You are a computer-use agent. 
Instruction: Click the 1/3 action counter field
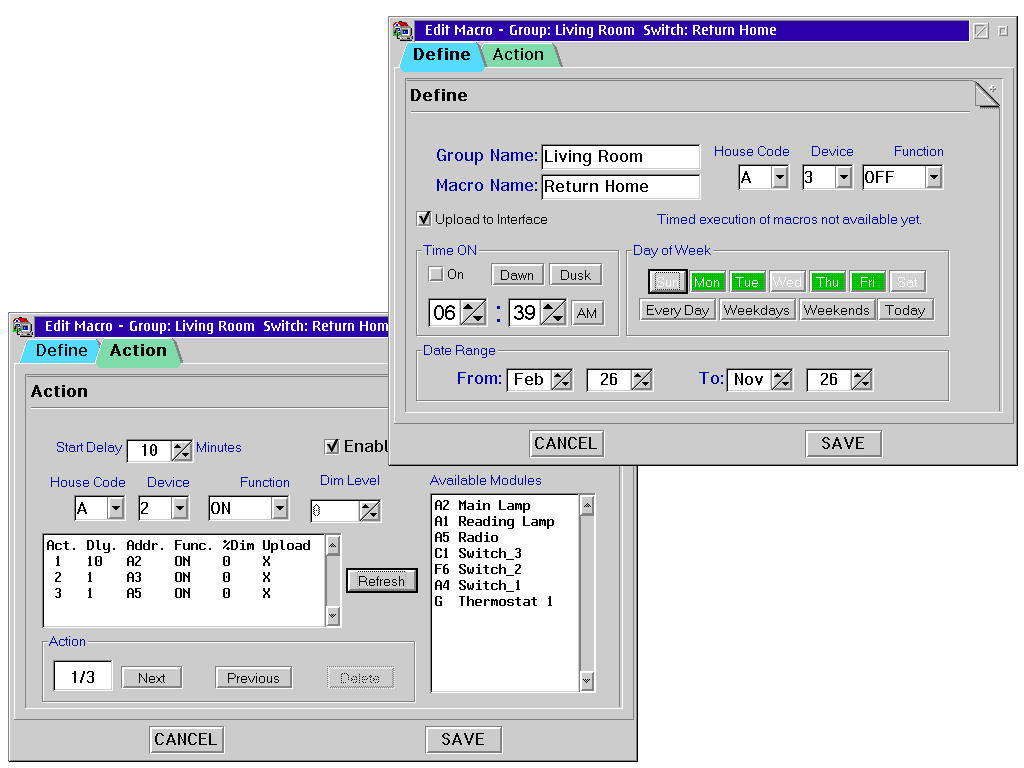click(83, 677)
